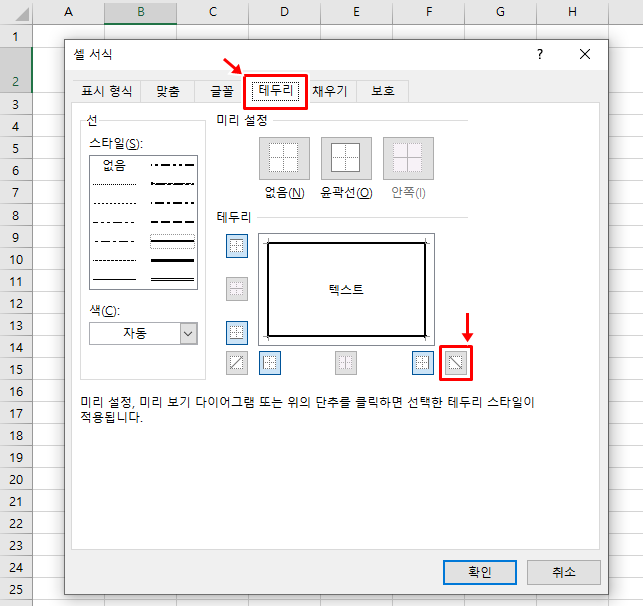643x606 pixels.
Task: Click the 텍스트 border preview diagram
Action: tap(346, 289)
